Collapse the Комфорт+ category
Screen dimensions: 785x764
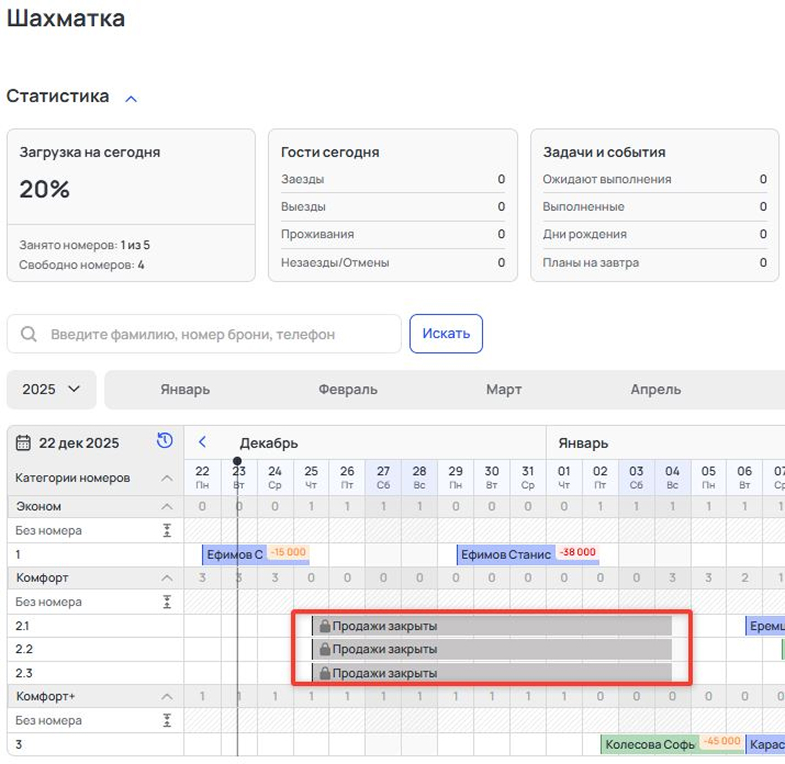point(167,696)
